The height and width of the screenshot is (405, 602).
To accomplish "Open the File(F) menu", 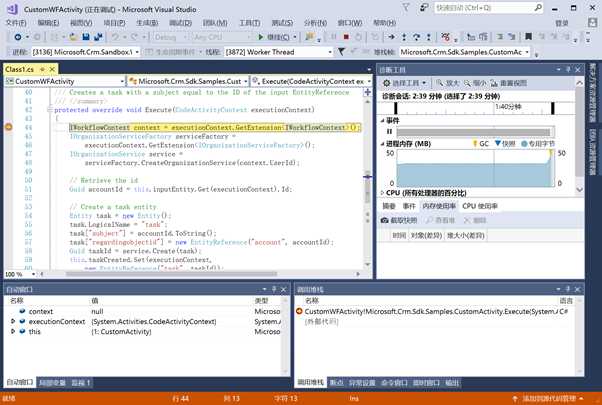I will pyautogui.click(x=16, y=23).
